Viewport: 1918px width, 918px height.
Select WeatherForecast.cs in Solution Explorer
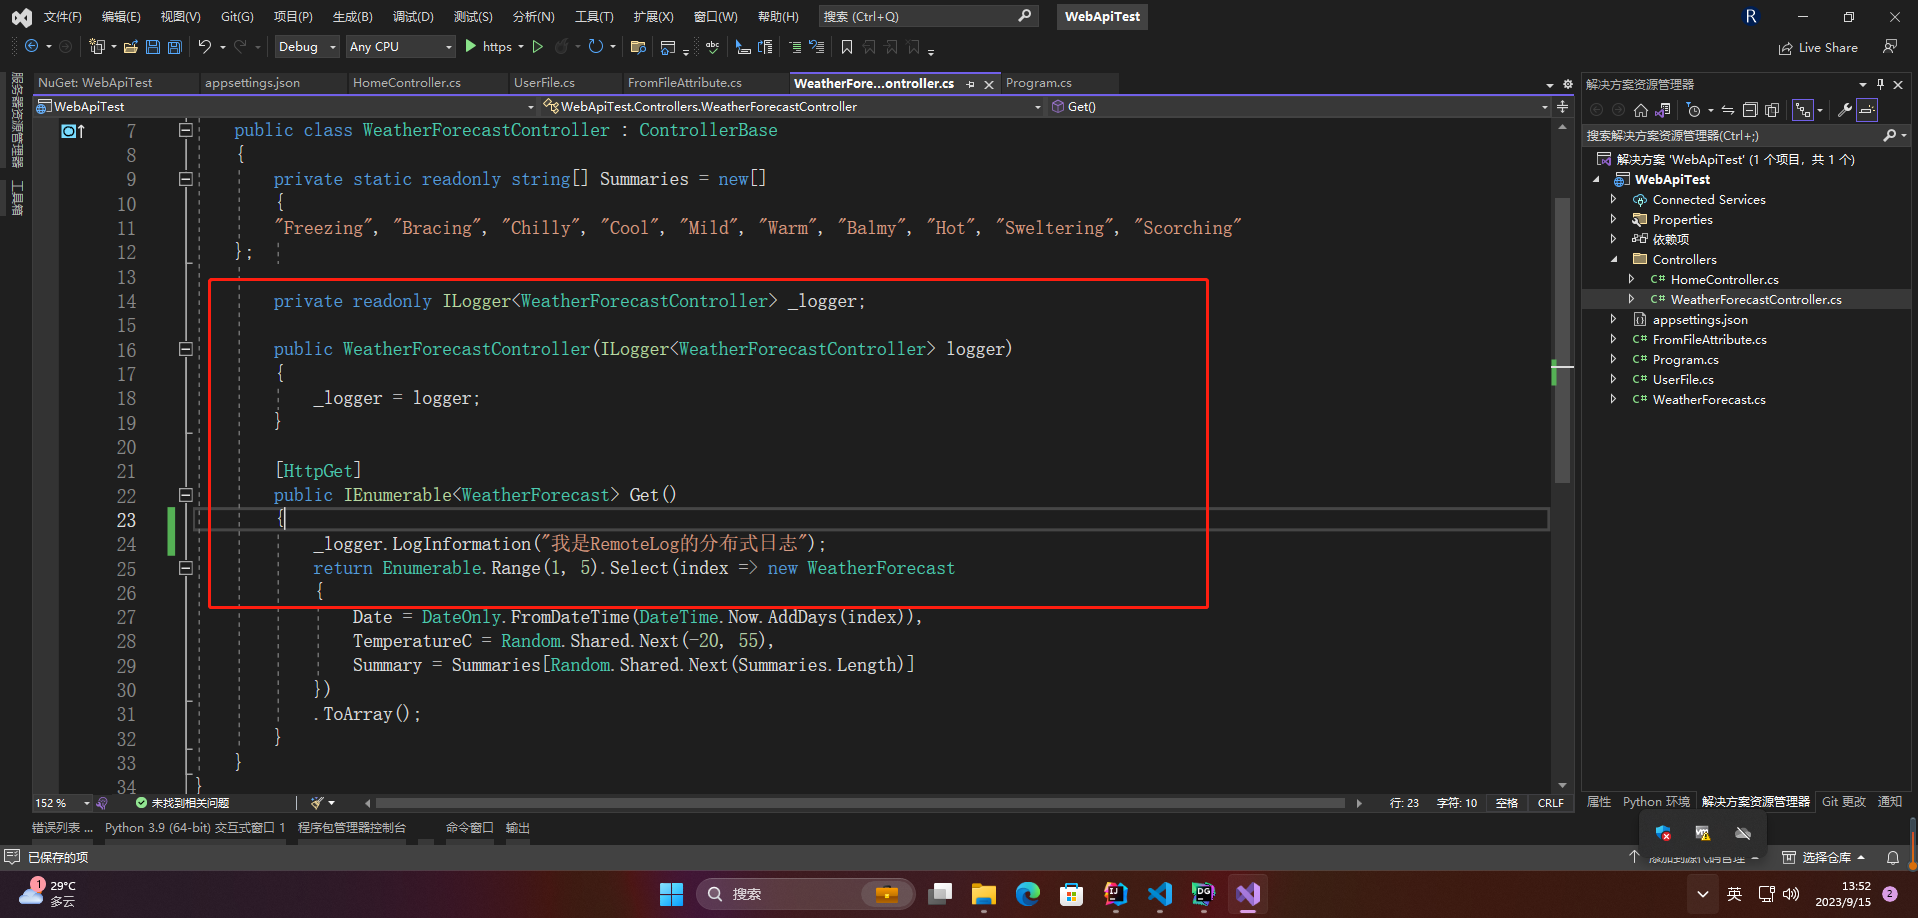1708,399
